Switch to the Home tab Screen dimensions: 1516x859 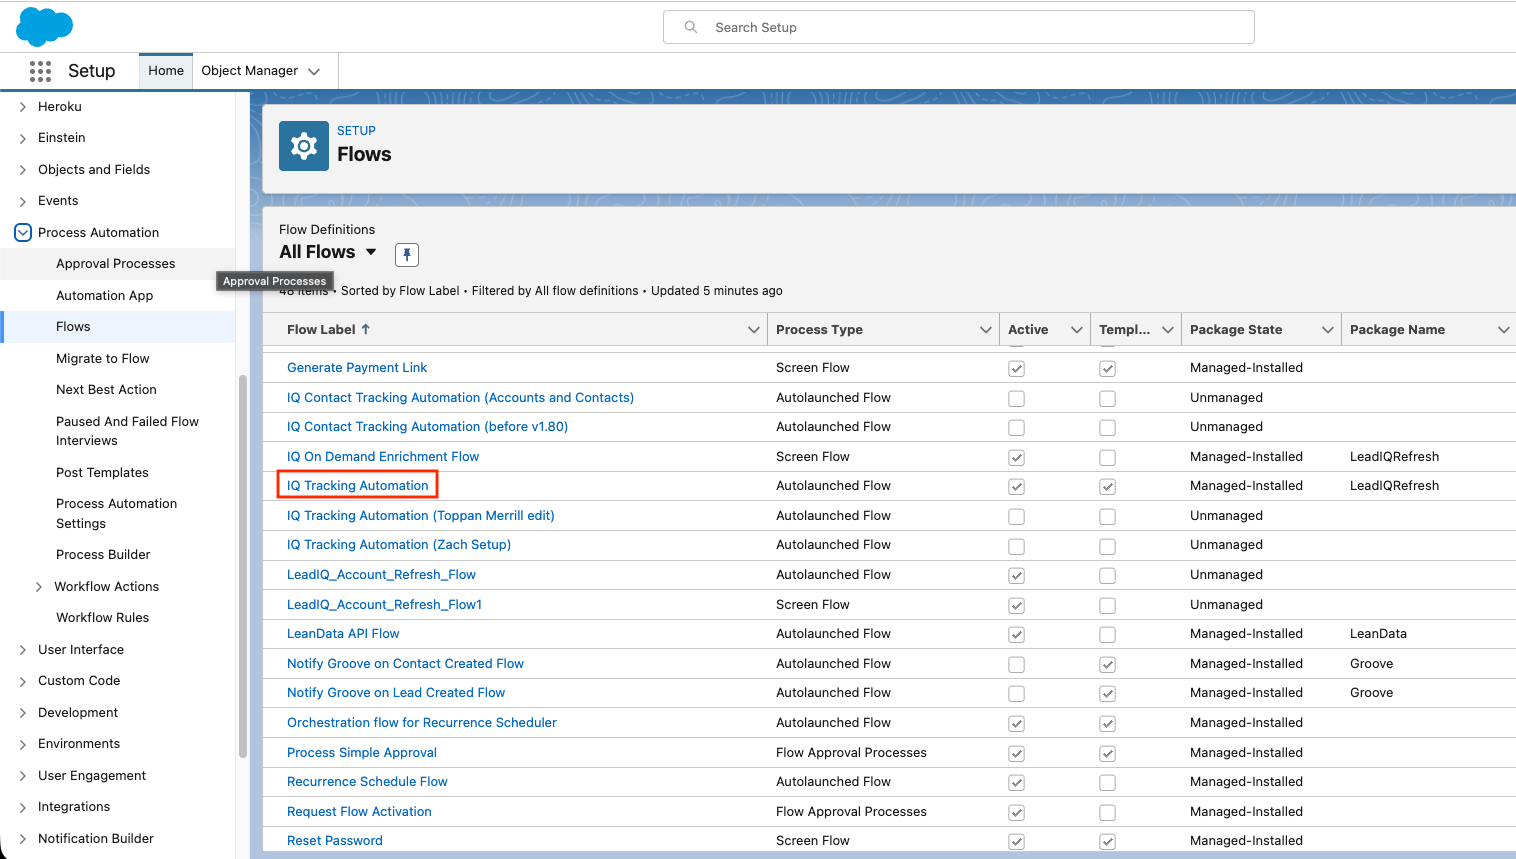pos(165,70)
